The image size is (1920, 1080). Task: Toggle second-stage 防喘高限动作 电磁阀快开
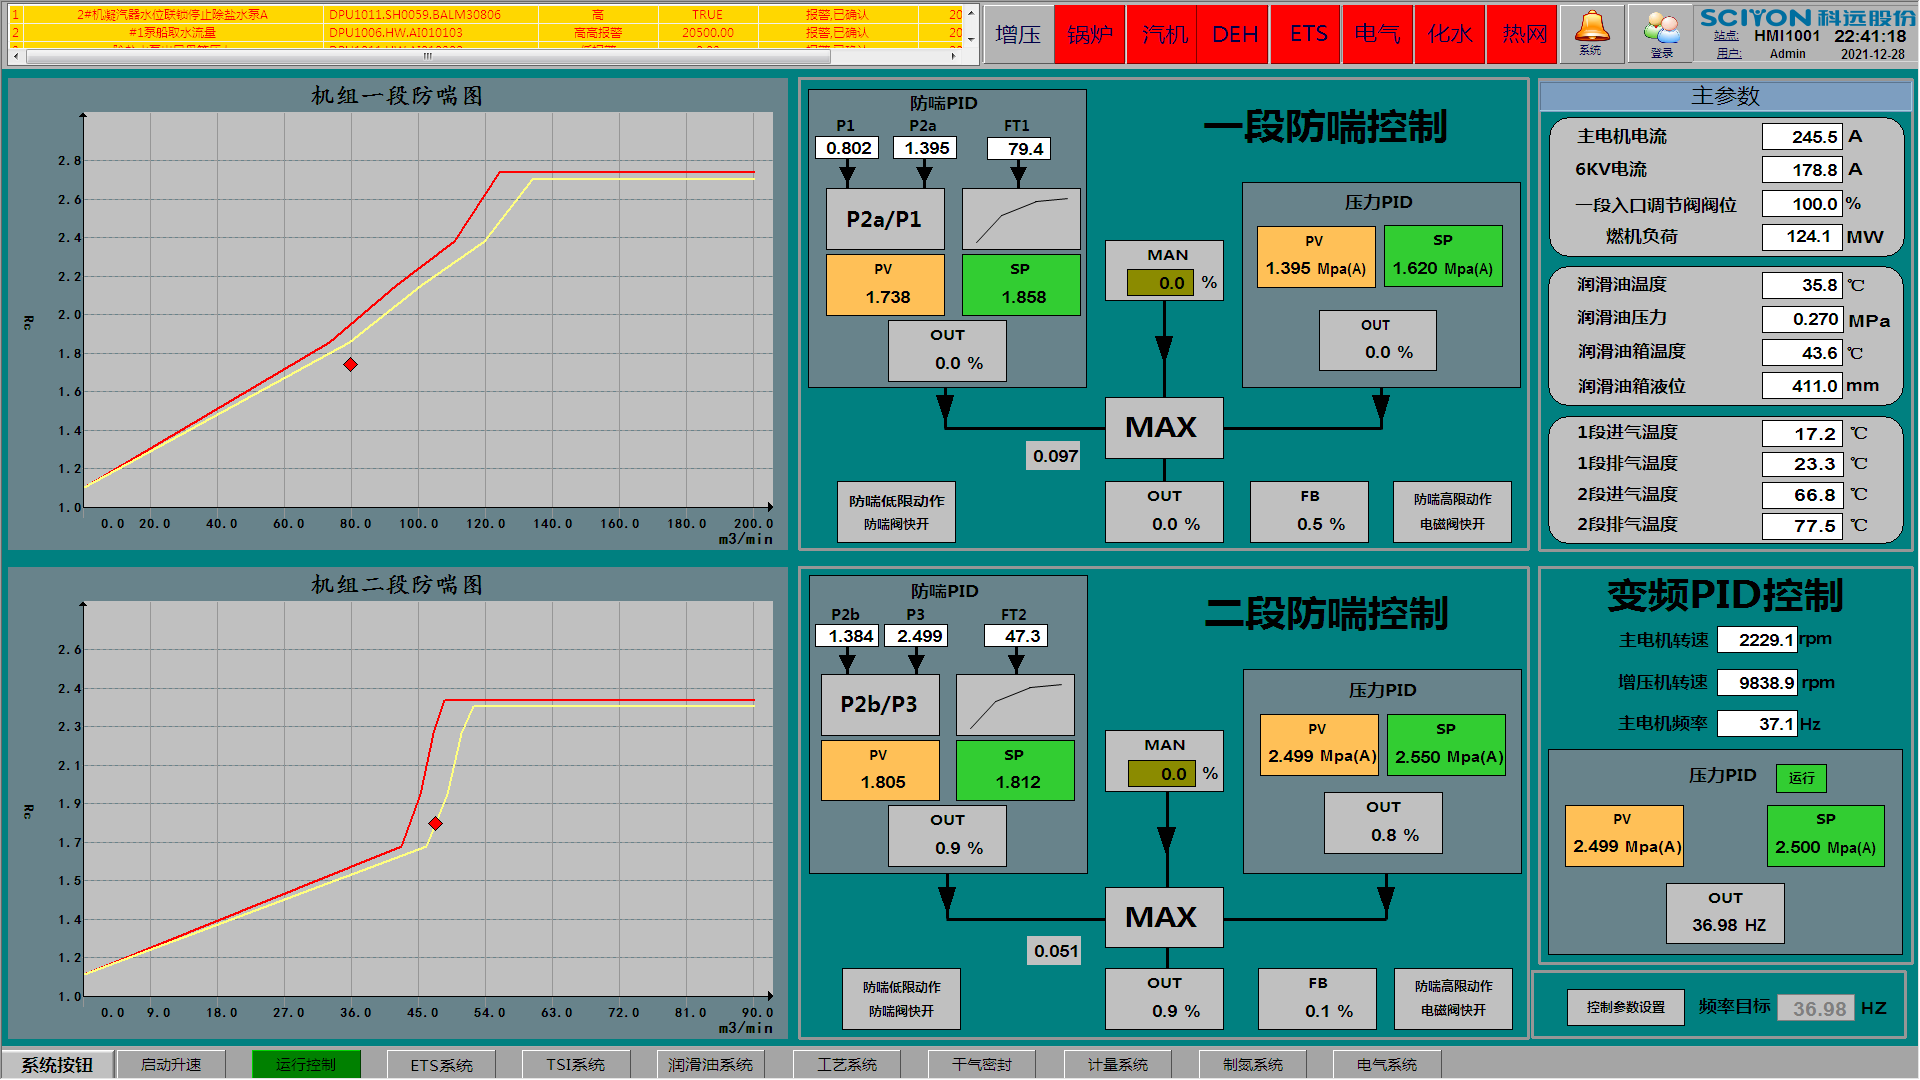1453,998
